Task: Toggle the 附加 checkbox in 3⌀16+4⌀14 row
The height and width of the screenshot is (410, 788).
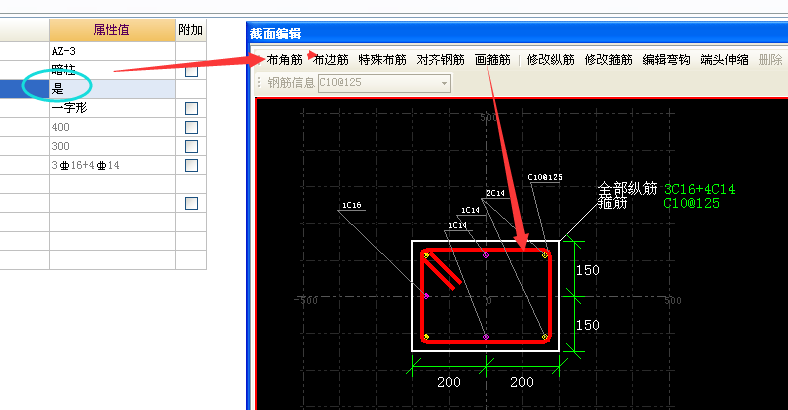Action: pos(191,165)
